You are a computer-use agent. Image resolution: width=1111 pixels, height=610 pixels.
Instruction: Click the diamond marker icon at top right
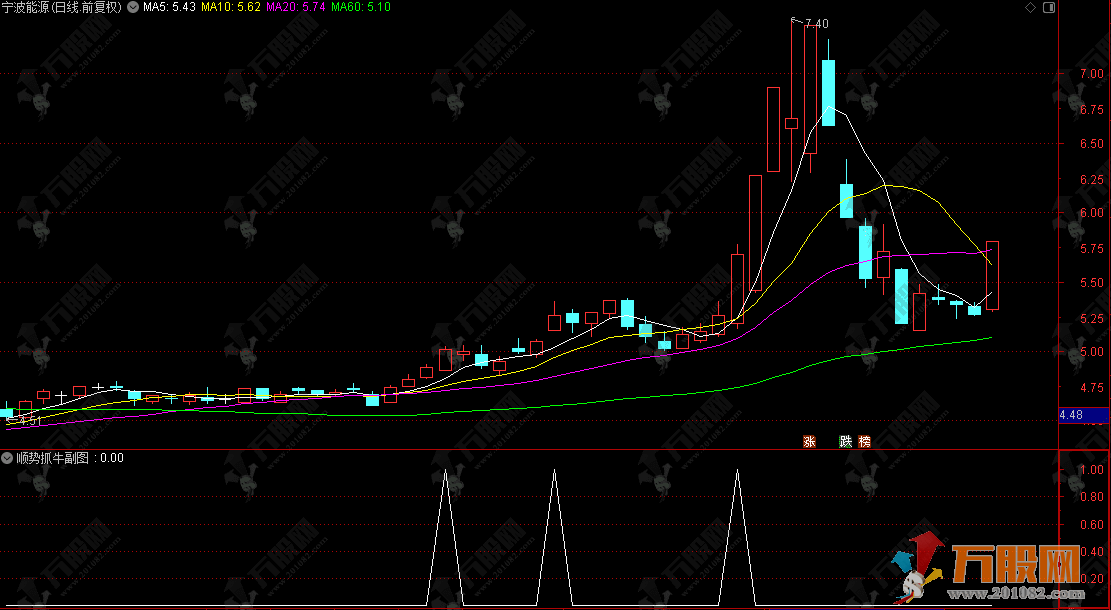point(1031,7)
